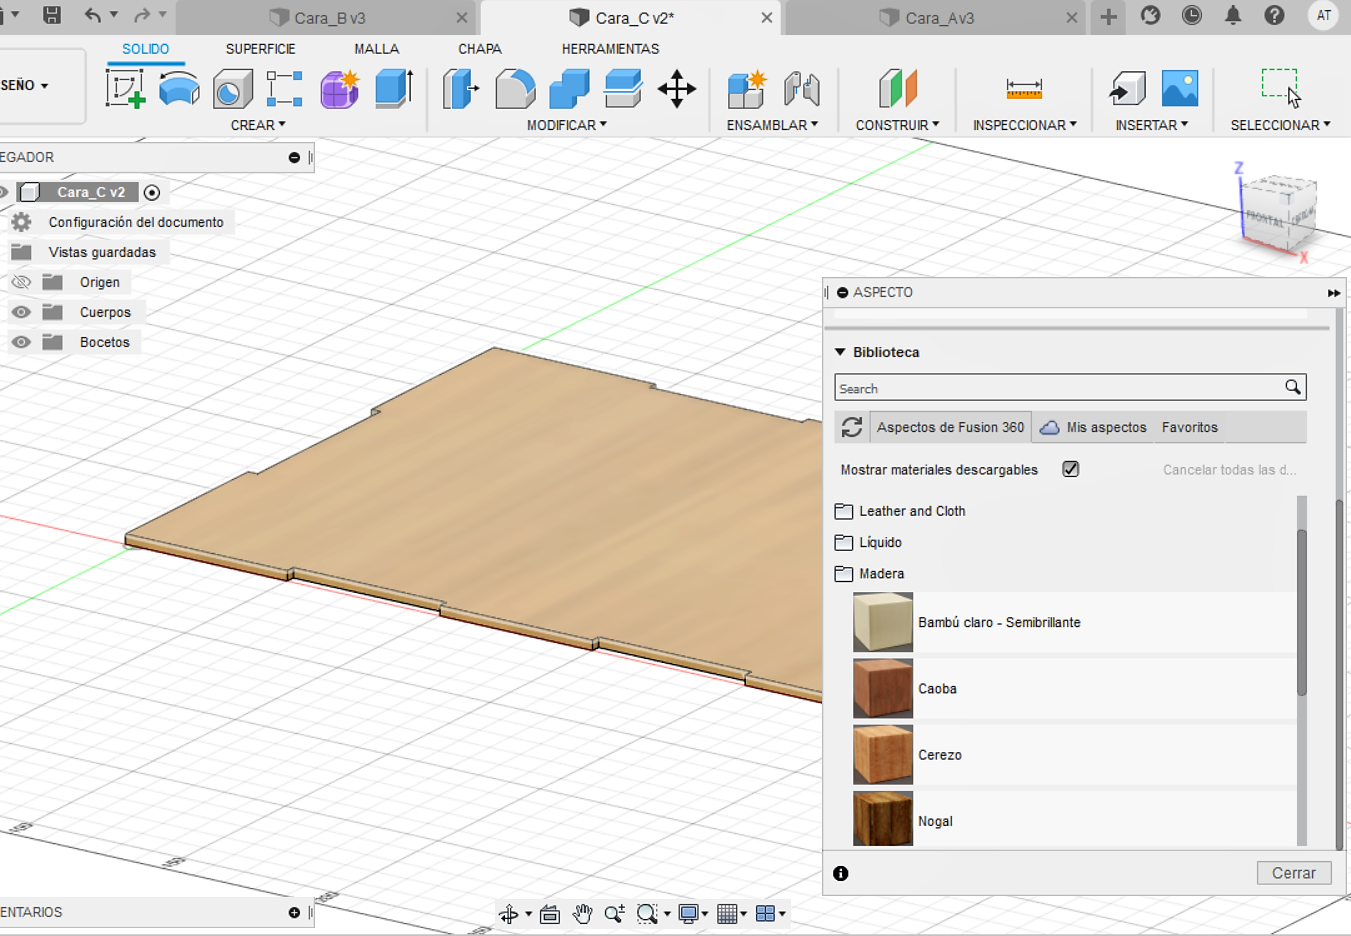Viewport: 1351px width, 936px height.
Task: Hide the Bocetos folder via eye icon
Action: tap(21, 342)
